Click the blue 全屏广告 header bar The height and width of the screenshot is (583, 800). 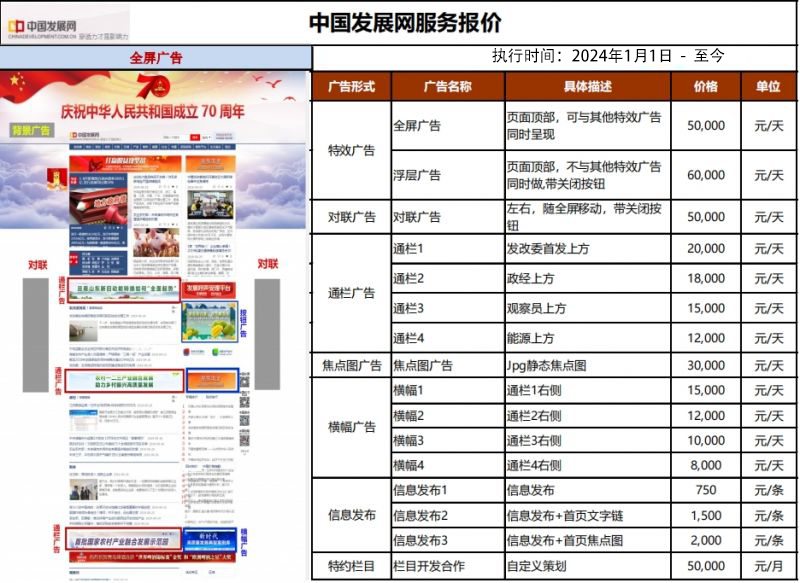click(156, 58)
